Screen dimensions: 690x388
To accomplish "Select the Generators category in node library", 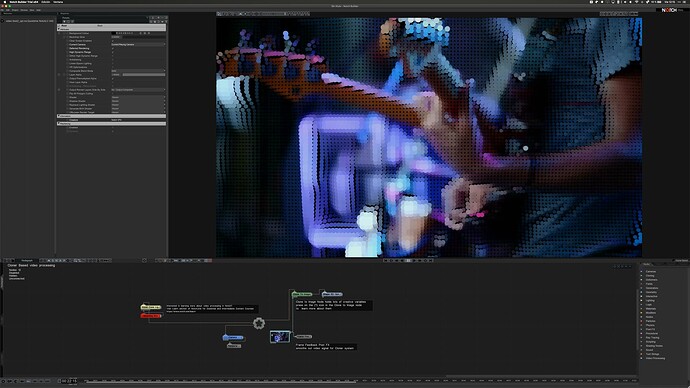I will (652, 288).
